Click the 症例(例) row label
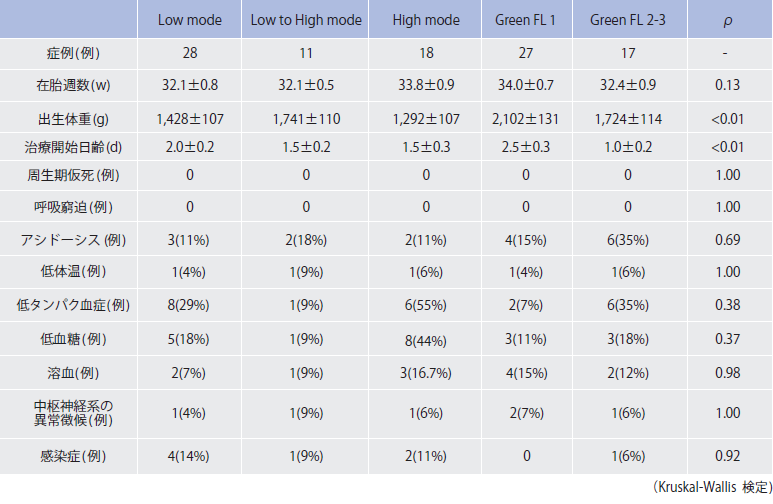Image resolution: width=773 pixels, height=504 pixels. pyautogui.click(x=65, y=52)
